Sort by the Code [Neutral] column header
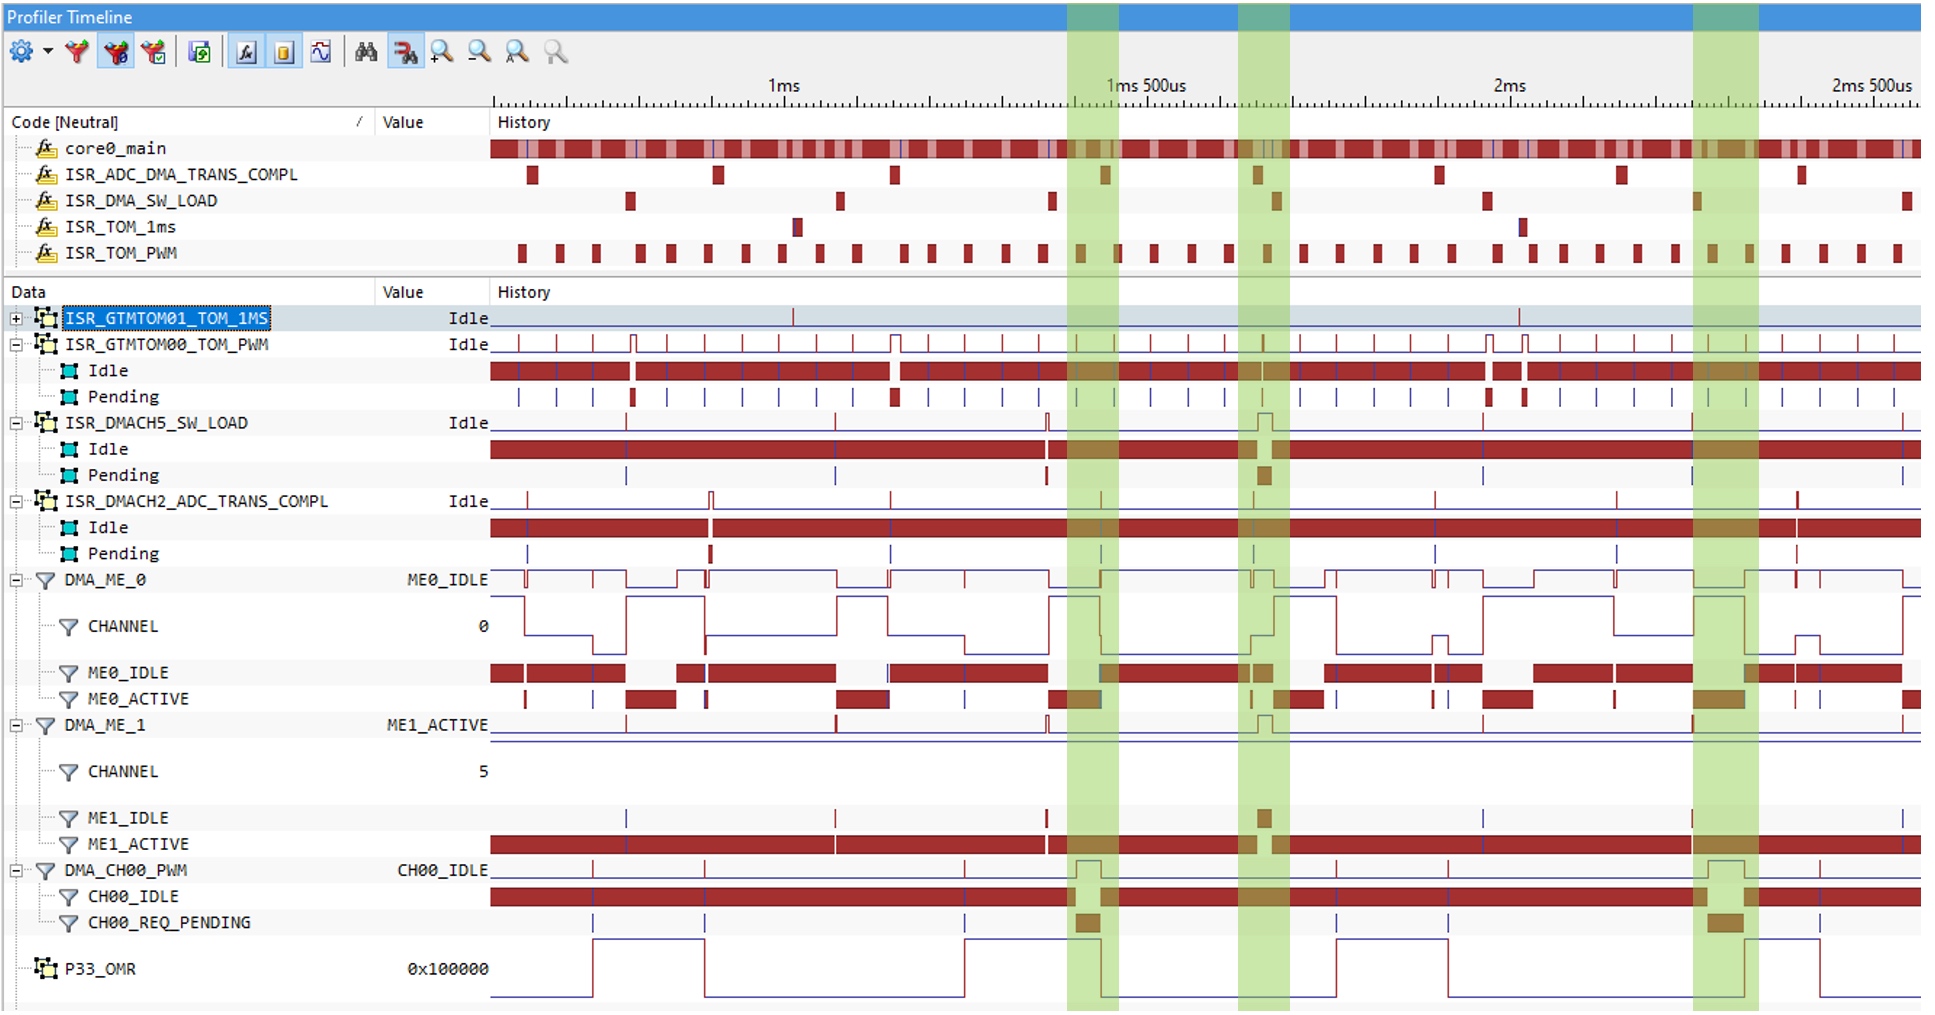 point(65,122)
